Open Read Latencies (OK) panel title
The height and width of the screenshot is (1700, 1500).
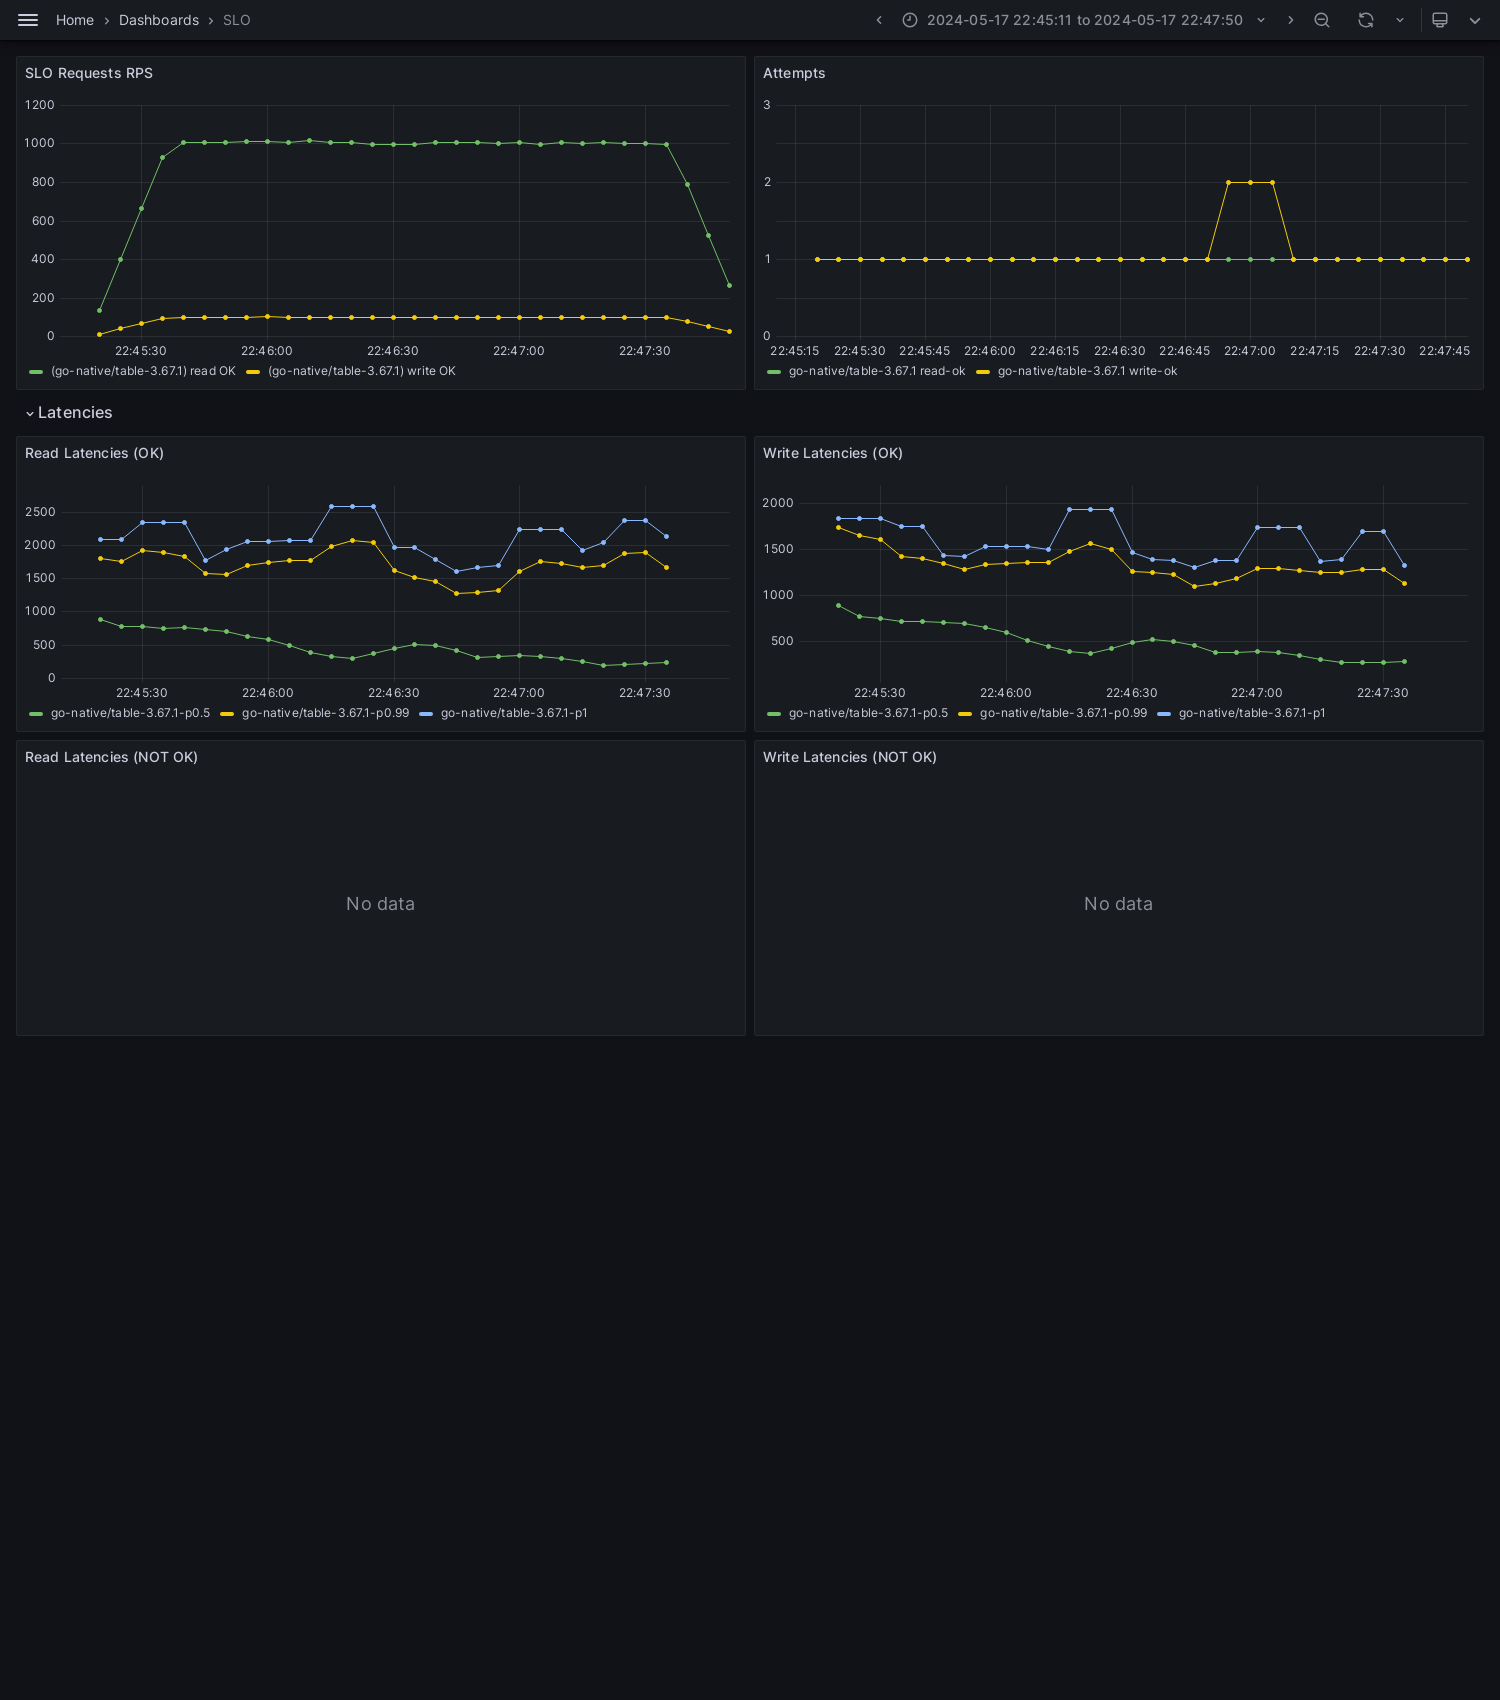pyautogui.click(x=94, y=453)
